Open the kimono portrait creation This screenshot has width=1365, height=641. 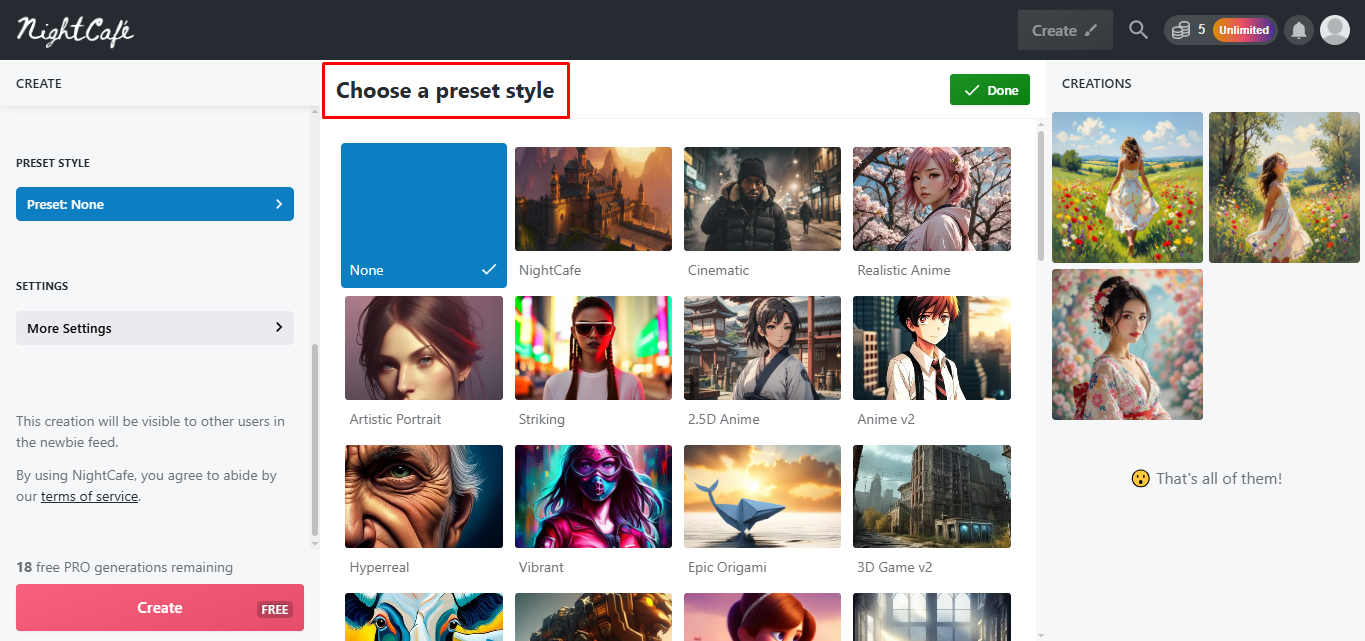(1127, 344)
